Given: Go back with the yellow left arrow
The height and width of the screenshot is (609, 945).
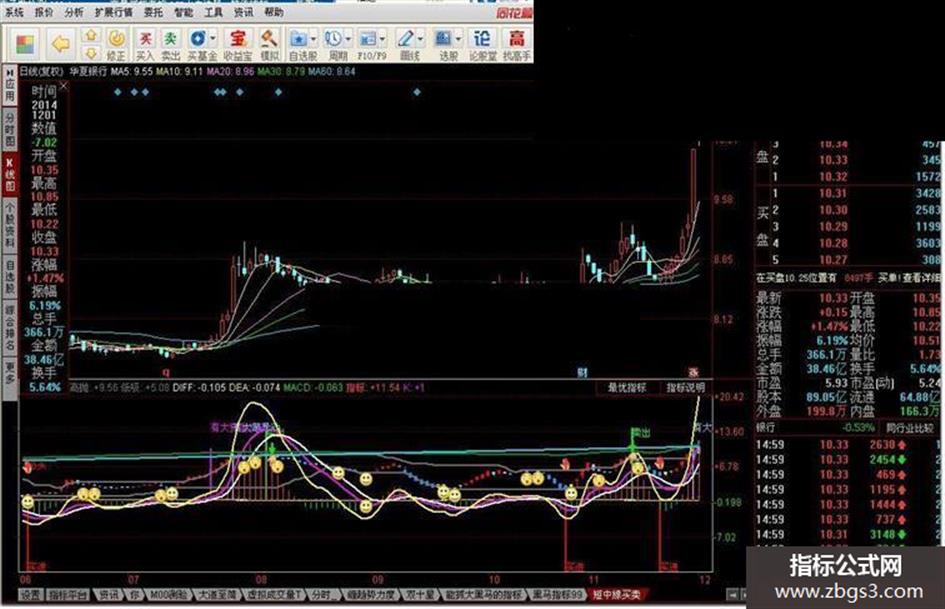Looking at the screenshot, I should pyautogui.click(x=61, y=43).
